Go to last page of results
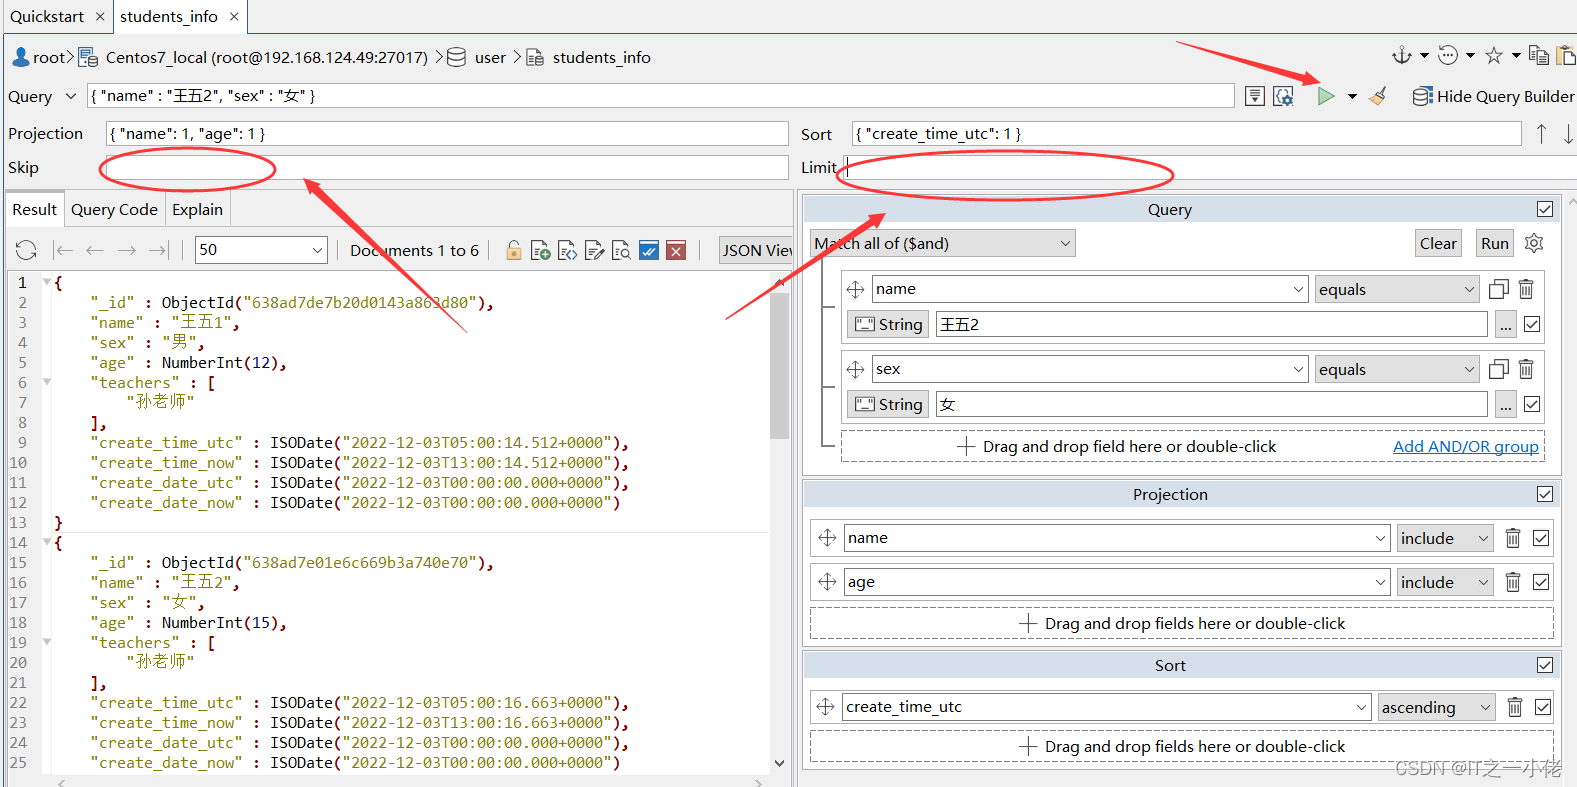Screen dimensions: 1577x787 (159, 250)
